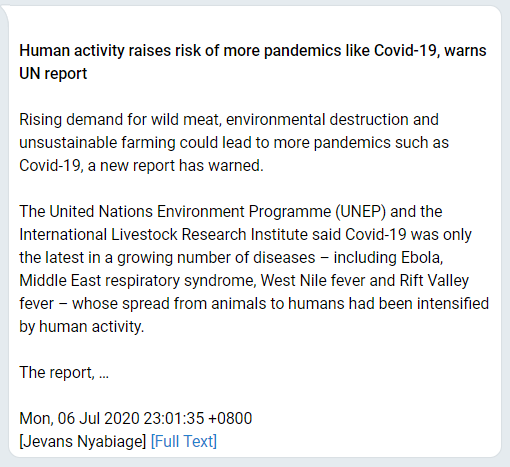The width and height of the screenshot is (510, 467).
Task: Click the truncated text 'The report, …'
Action: tap(64, 372)
